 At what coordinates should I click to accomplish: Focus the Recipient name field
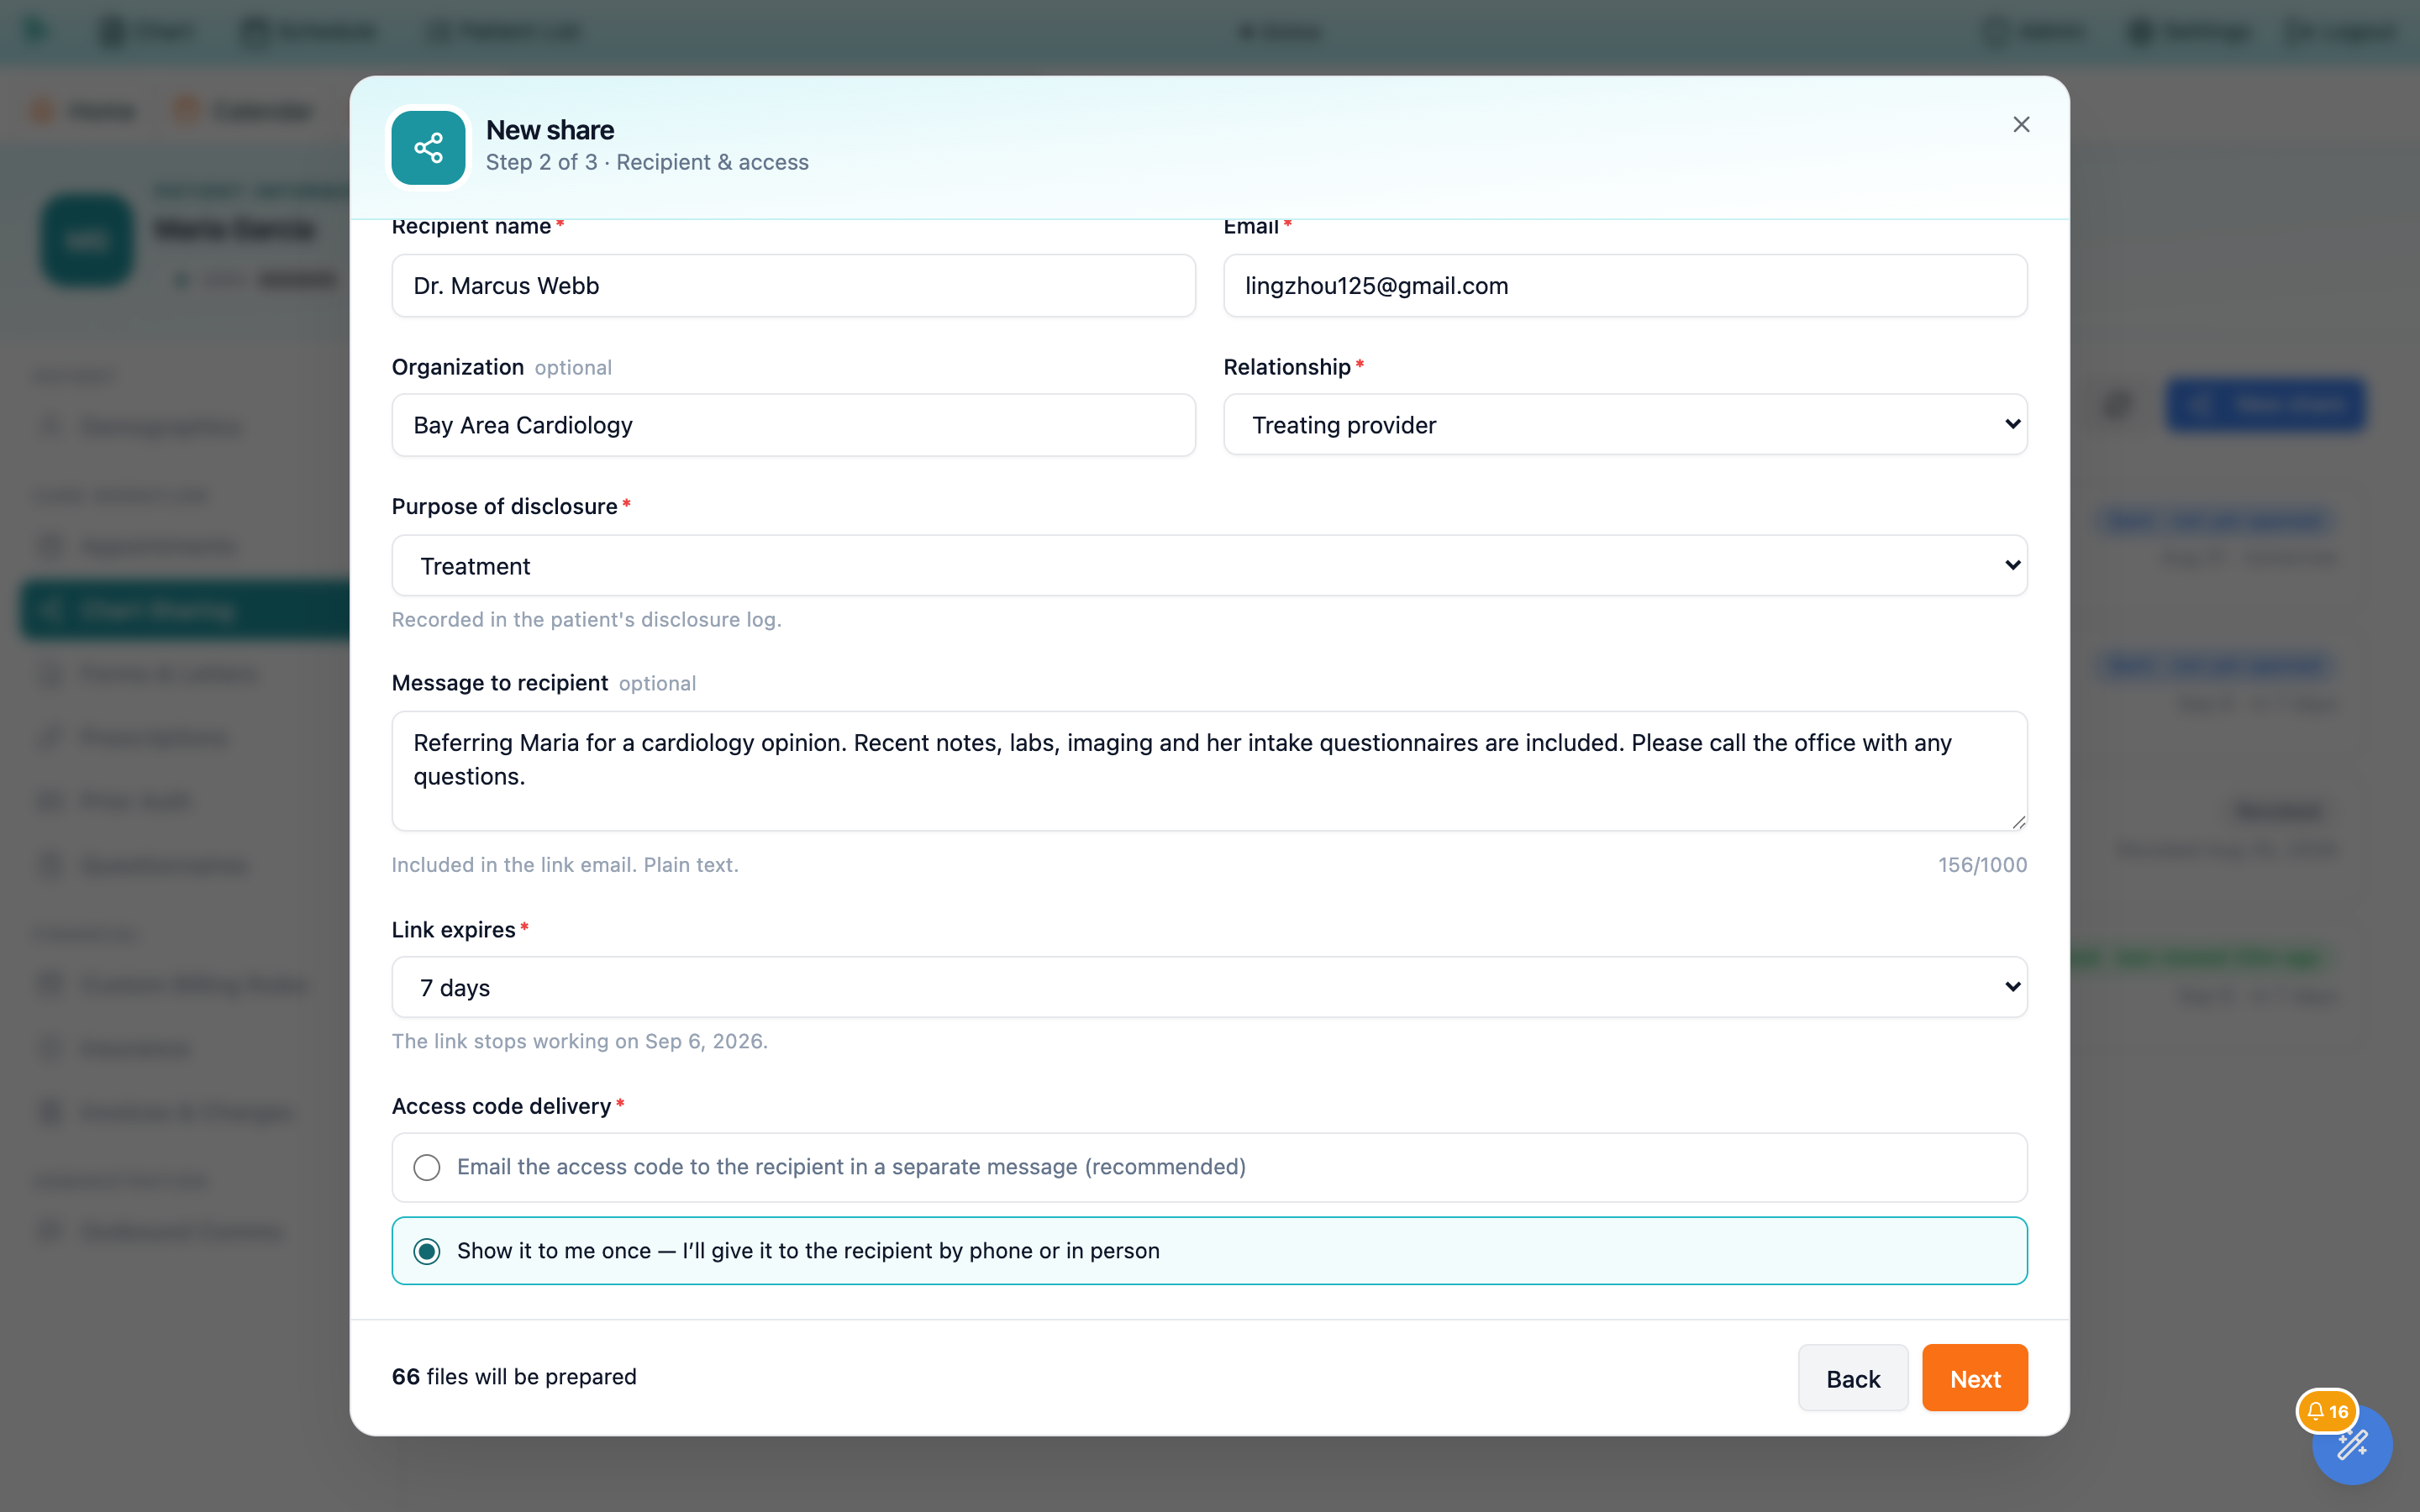793,286
